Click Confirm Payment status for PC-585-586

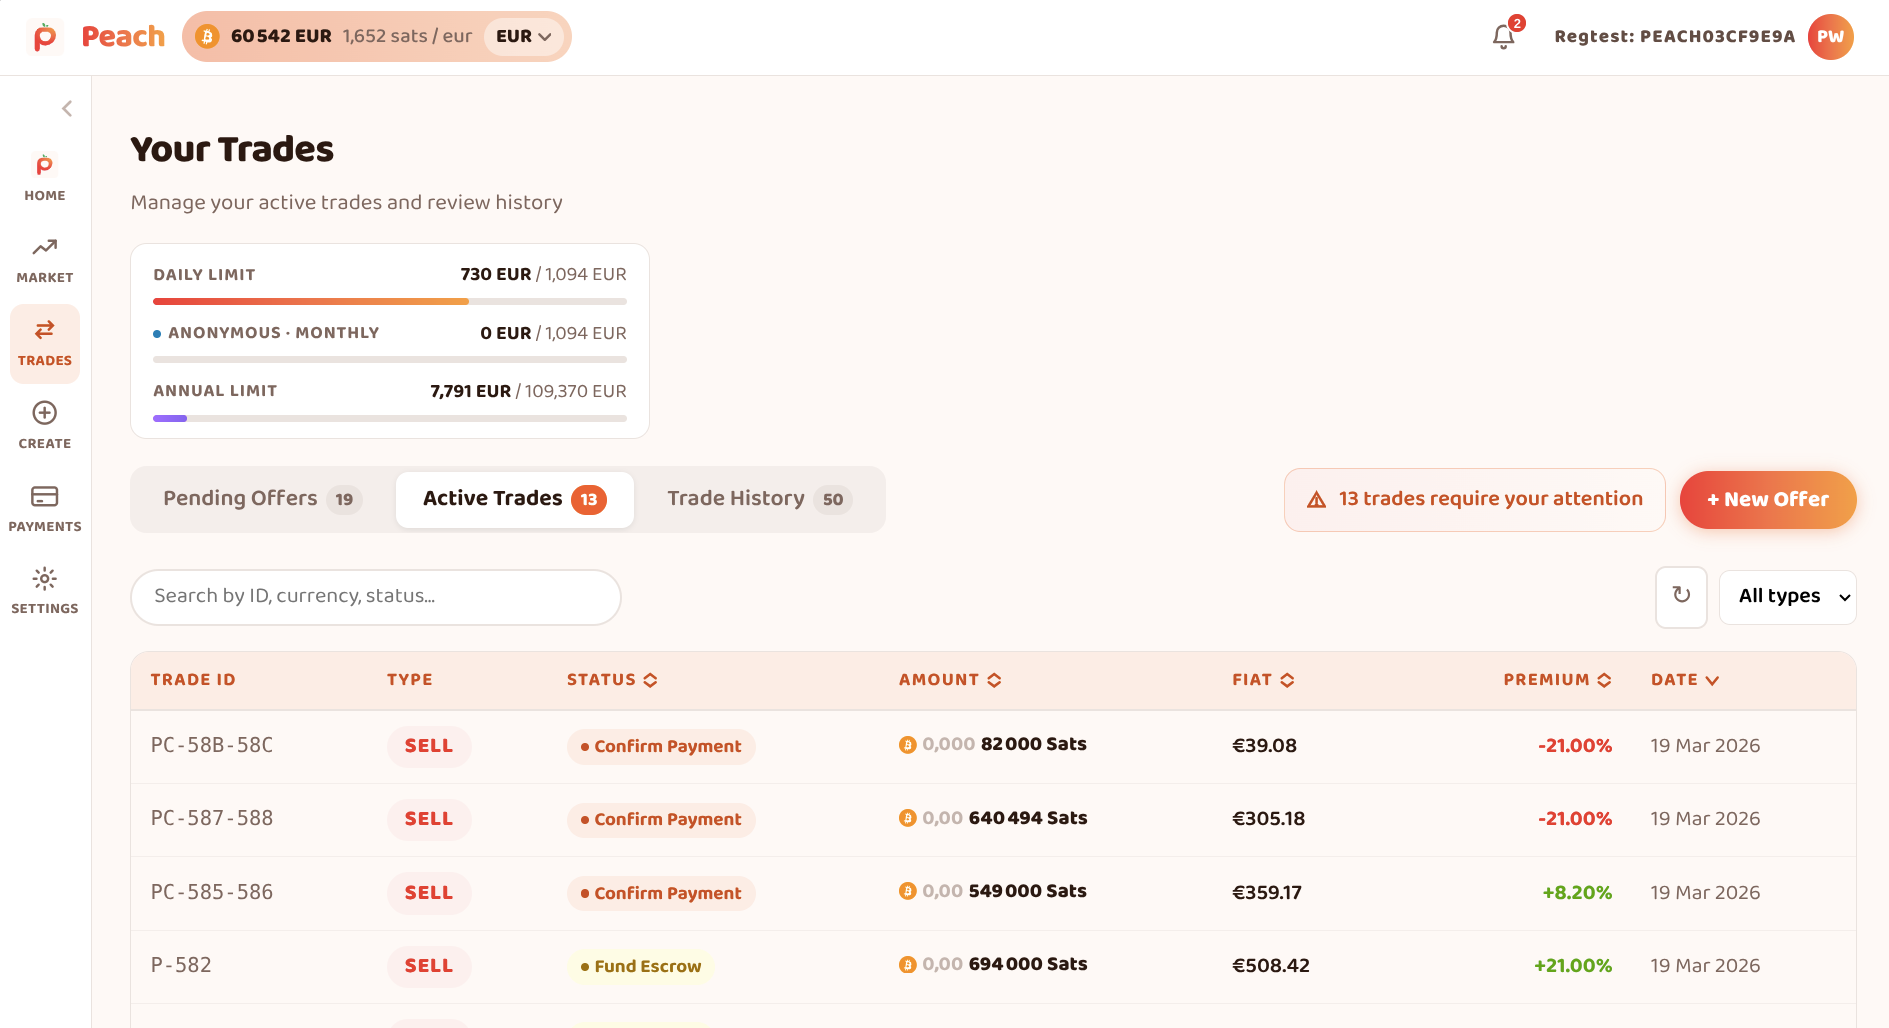tap(661, 893)
